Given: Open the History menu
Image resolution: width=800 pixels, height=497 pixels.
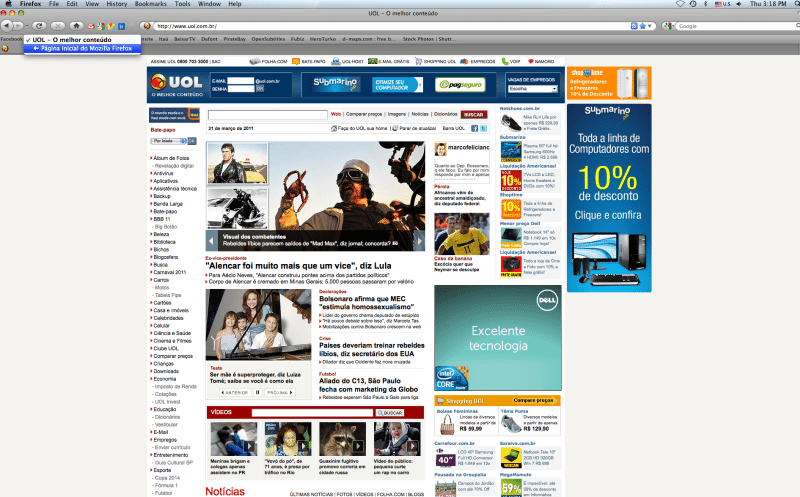Looking at the screenshot, I should pyautogui.click(x=116, y=4).
